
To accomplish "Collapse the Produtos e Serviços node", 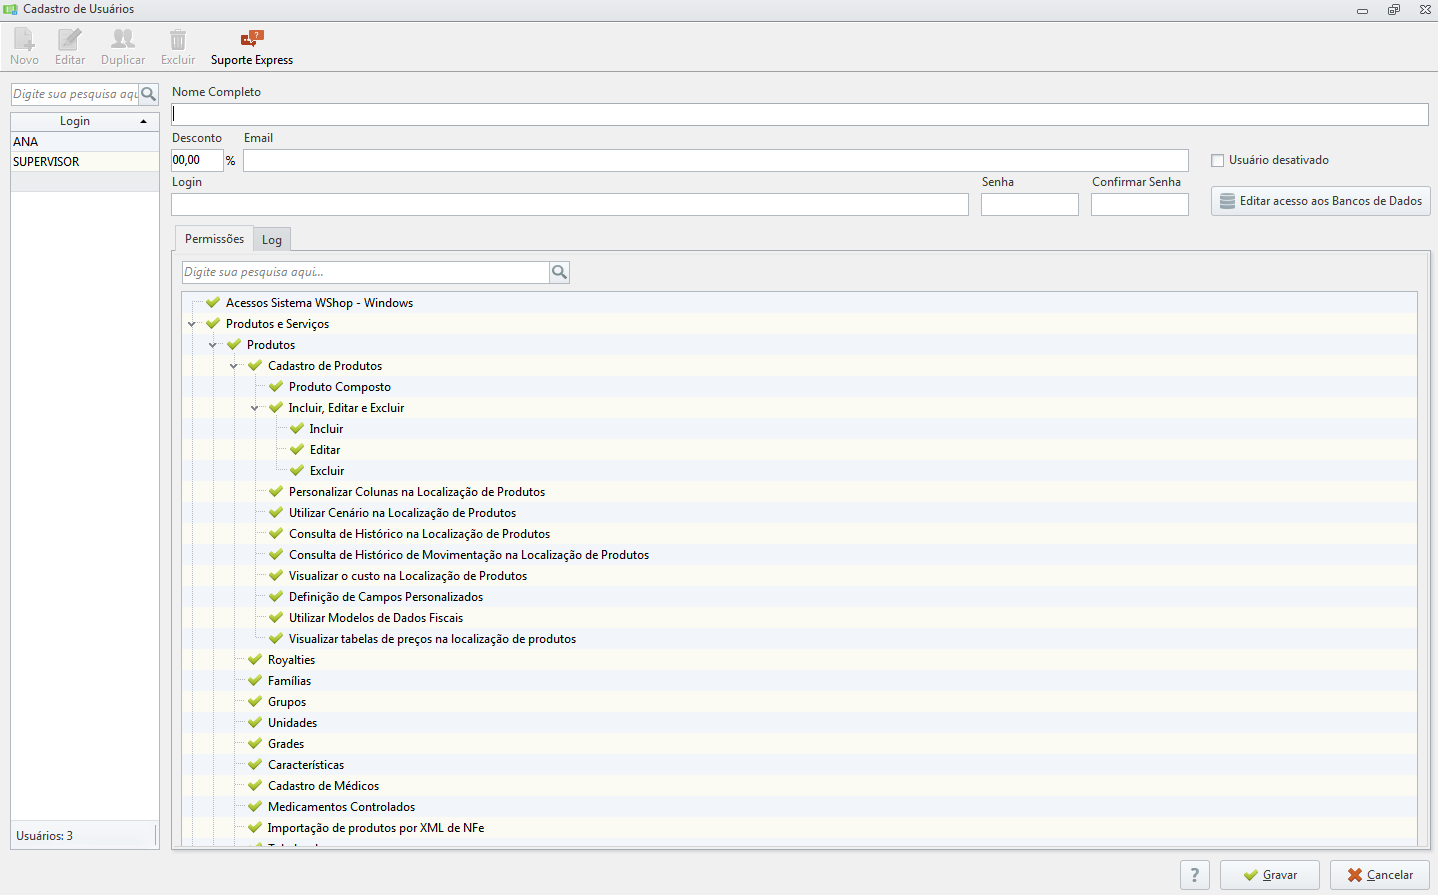I will (x=192, y=324).
